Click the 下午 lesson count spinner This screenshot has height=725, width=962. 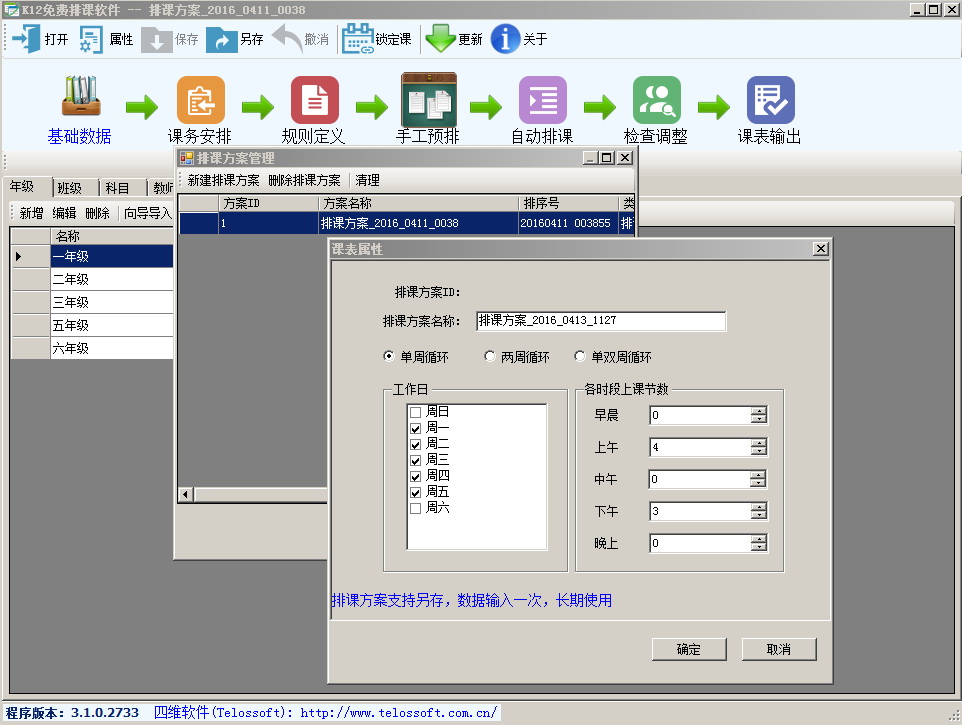tap(759, 511)
